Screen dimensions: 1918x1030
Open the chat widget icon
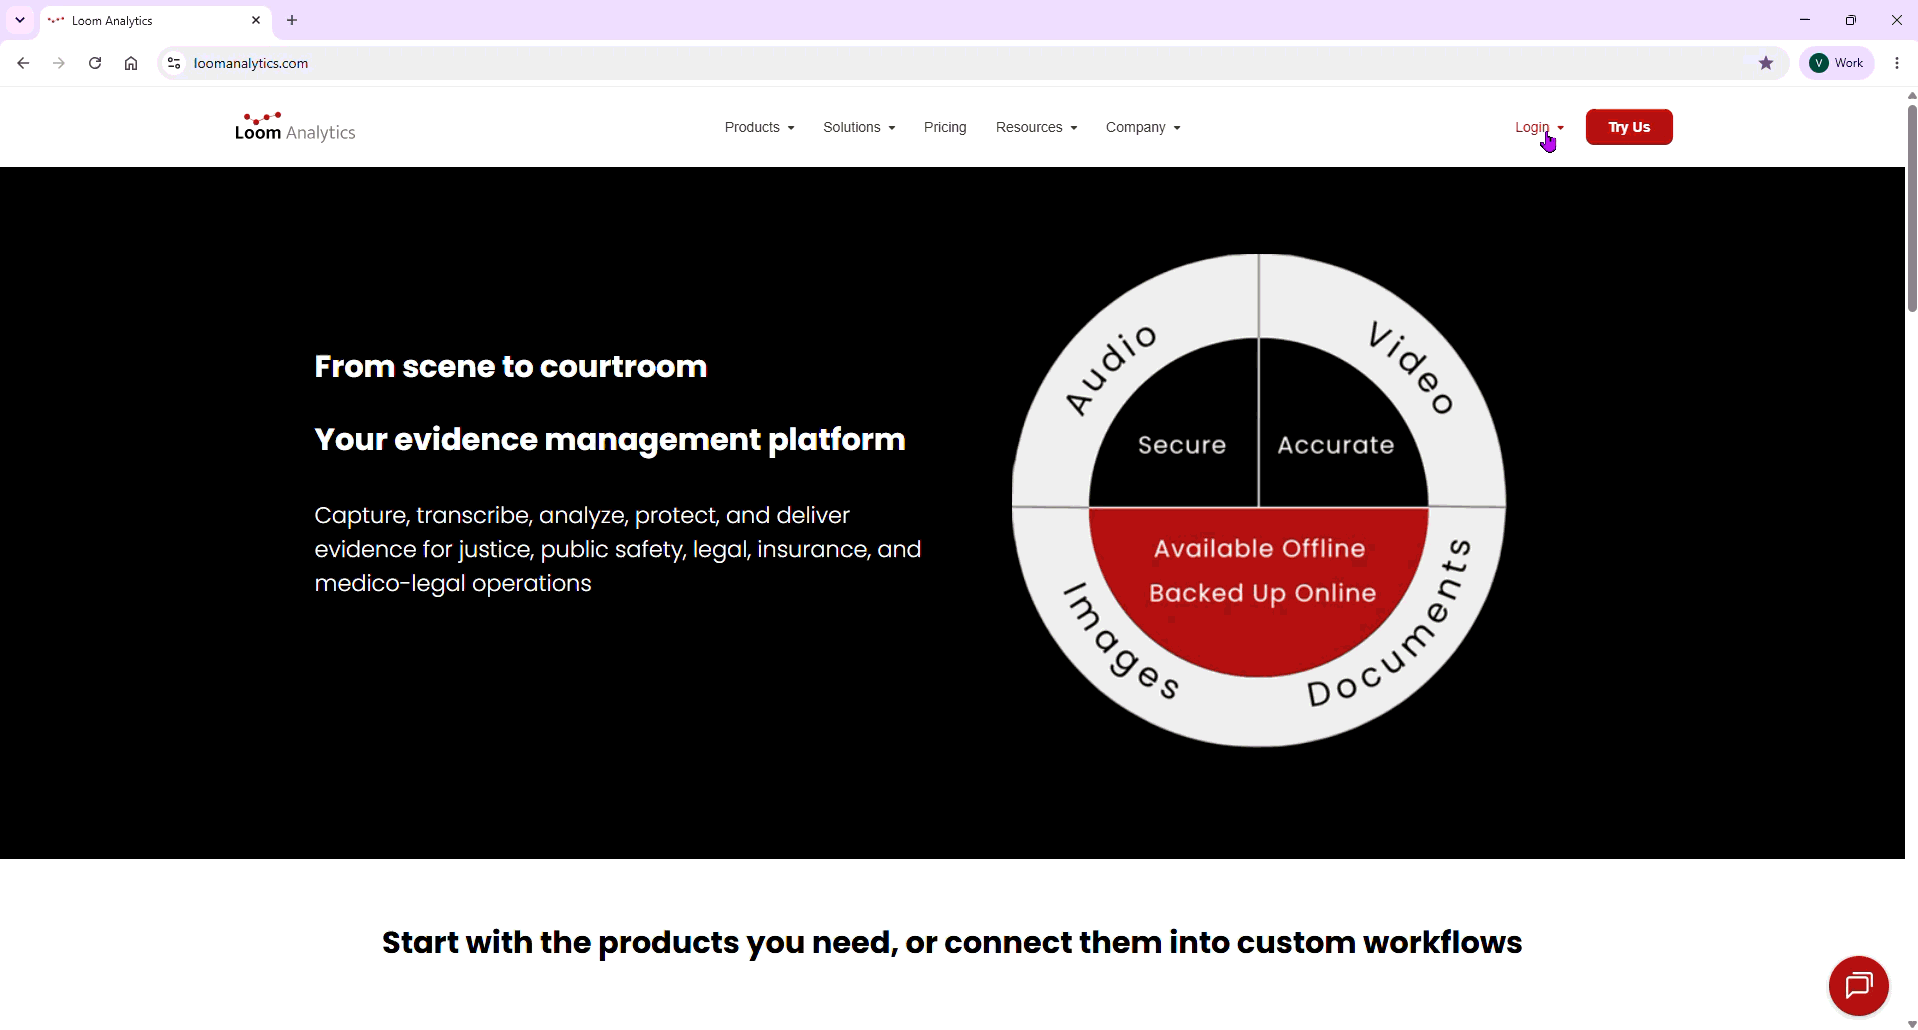point(1858,986)
